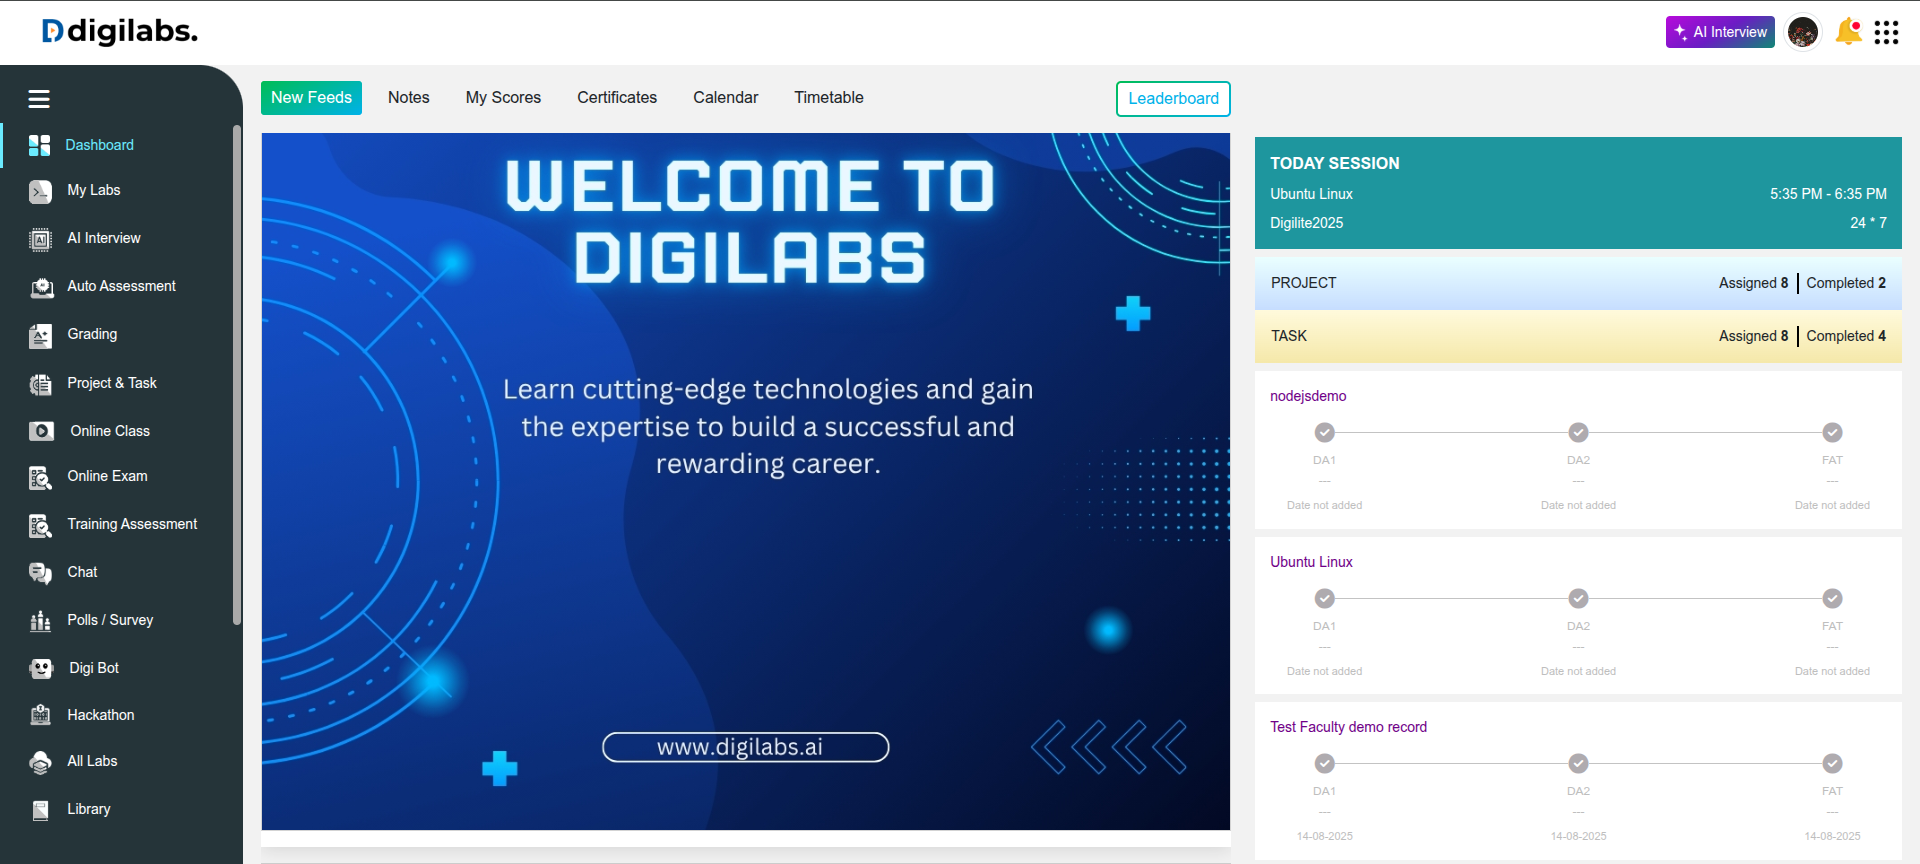Open the Timetable tab

tap(829, 98)
